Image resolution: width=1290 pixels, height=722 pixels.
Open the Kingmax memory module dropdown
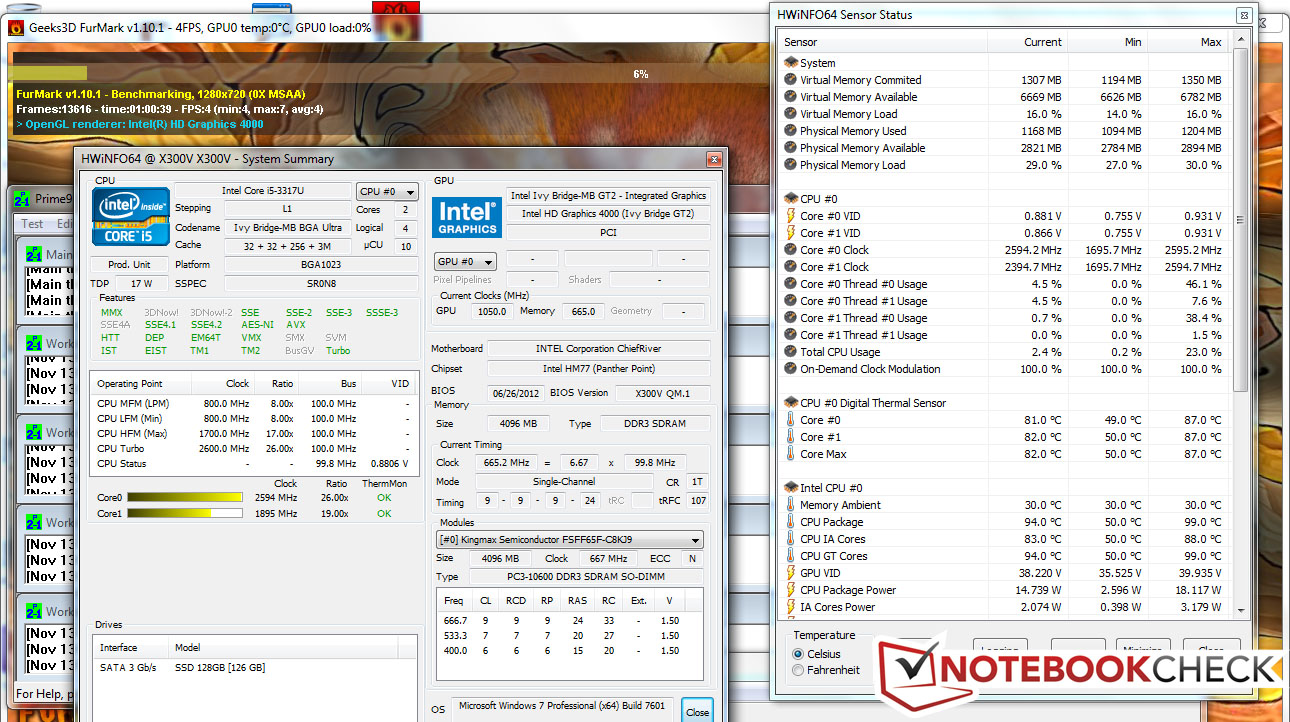tap(570, 540)
